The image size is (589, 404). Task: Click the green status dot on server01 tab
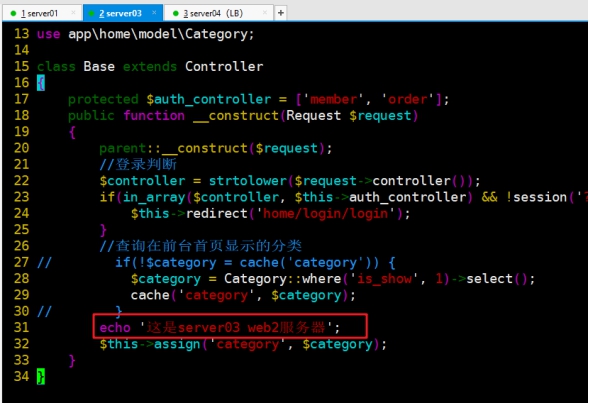click(x=13, y=14)
